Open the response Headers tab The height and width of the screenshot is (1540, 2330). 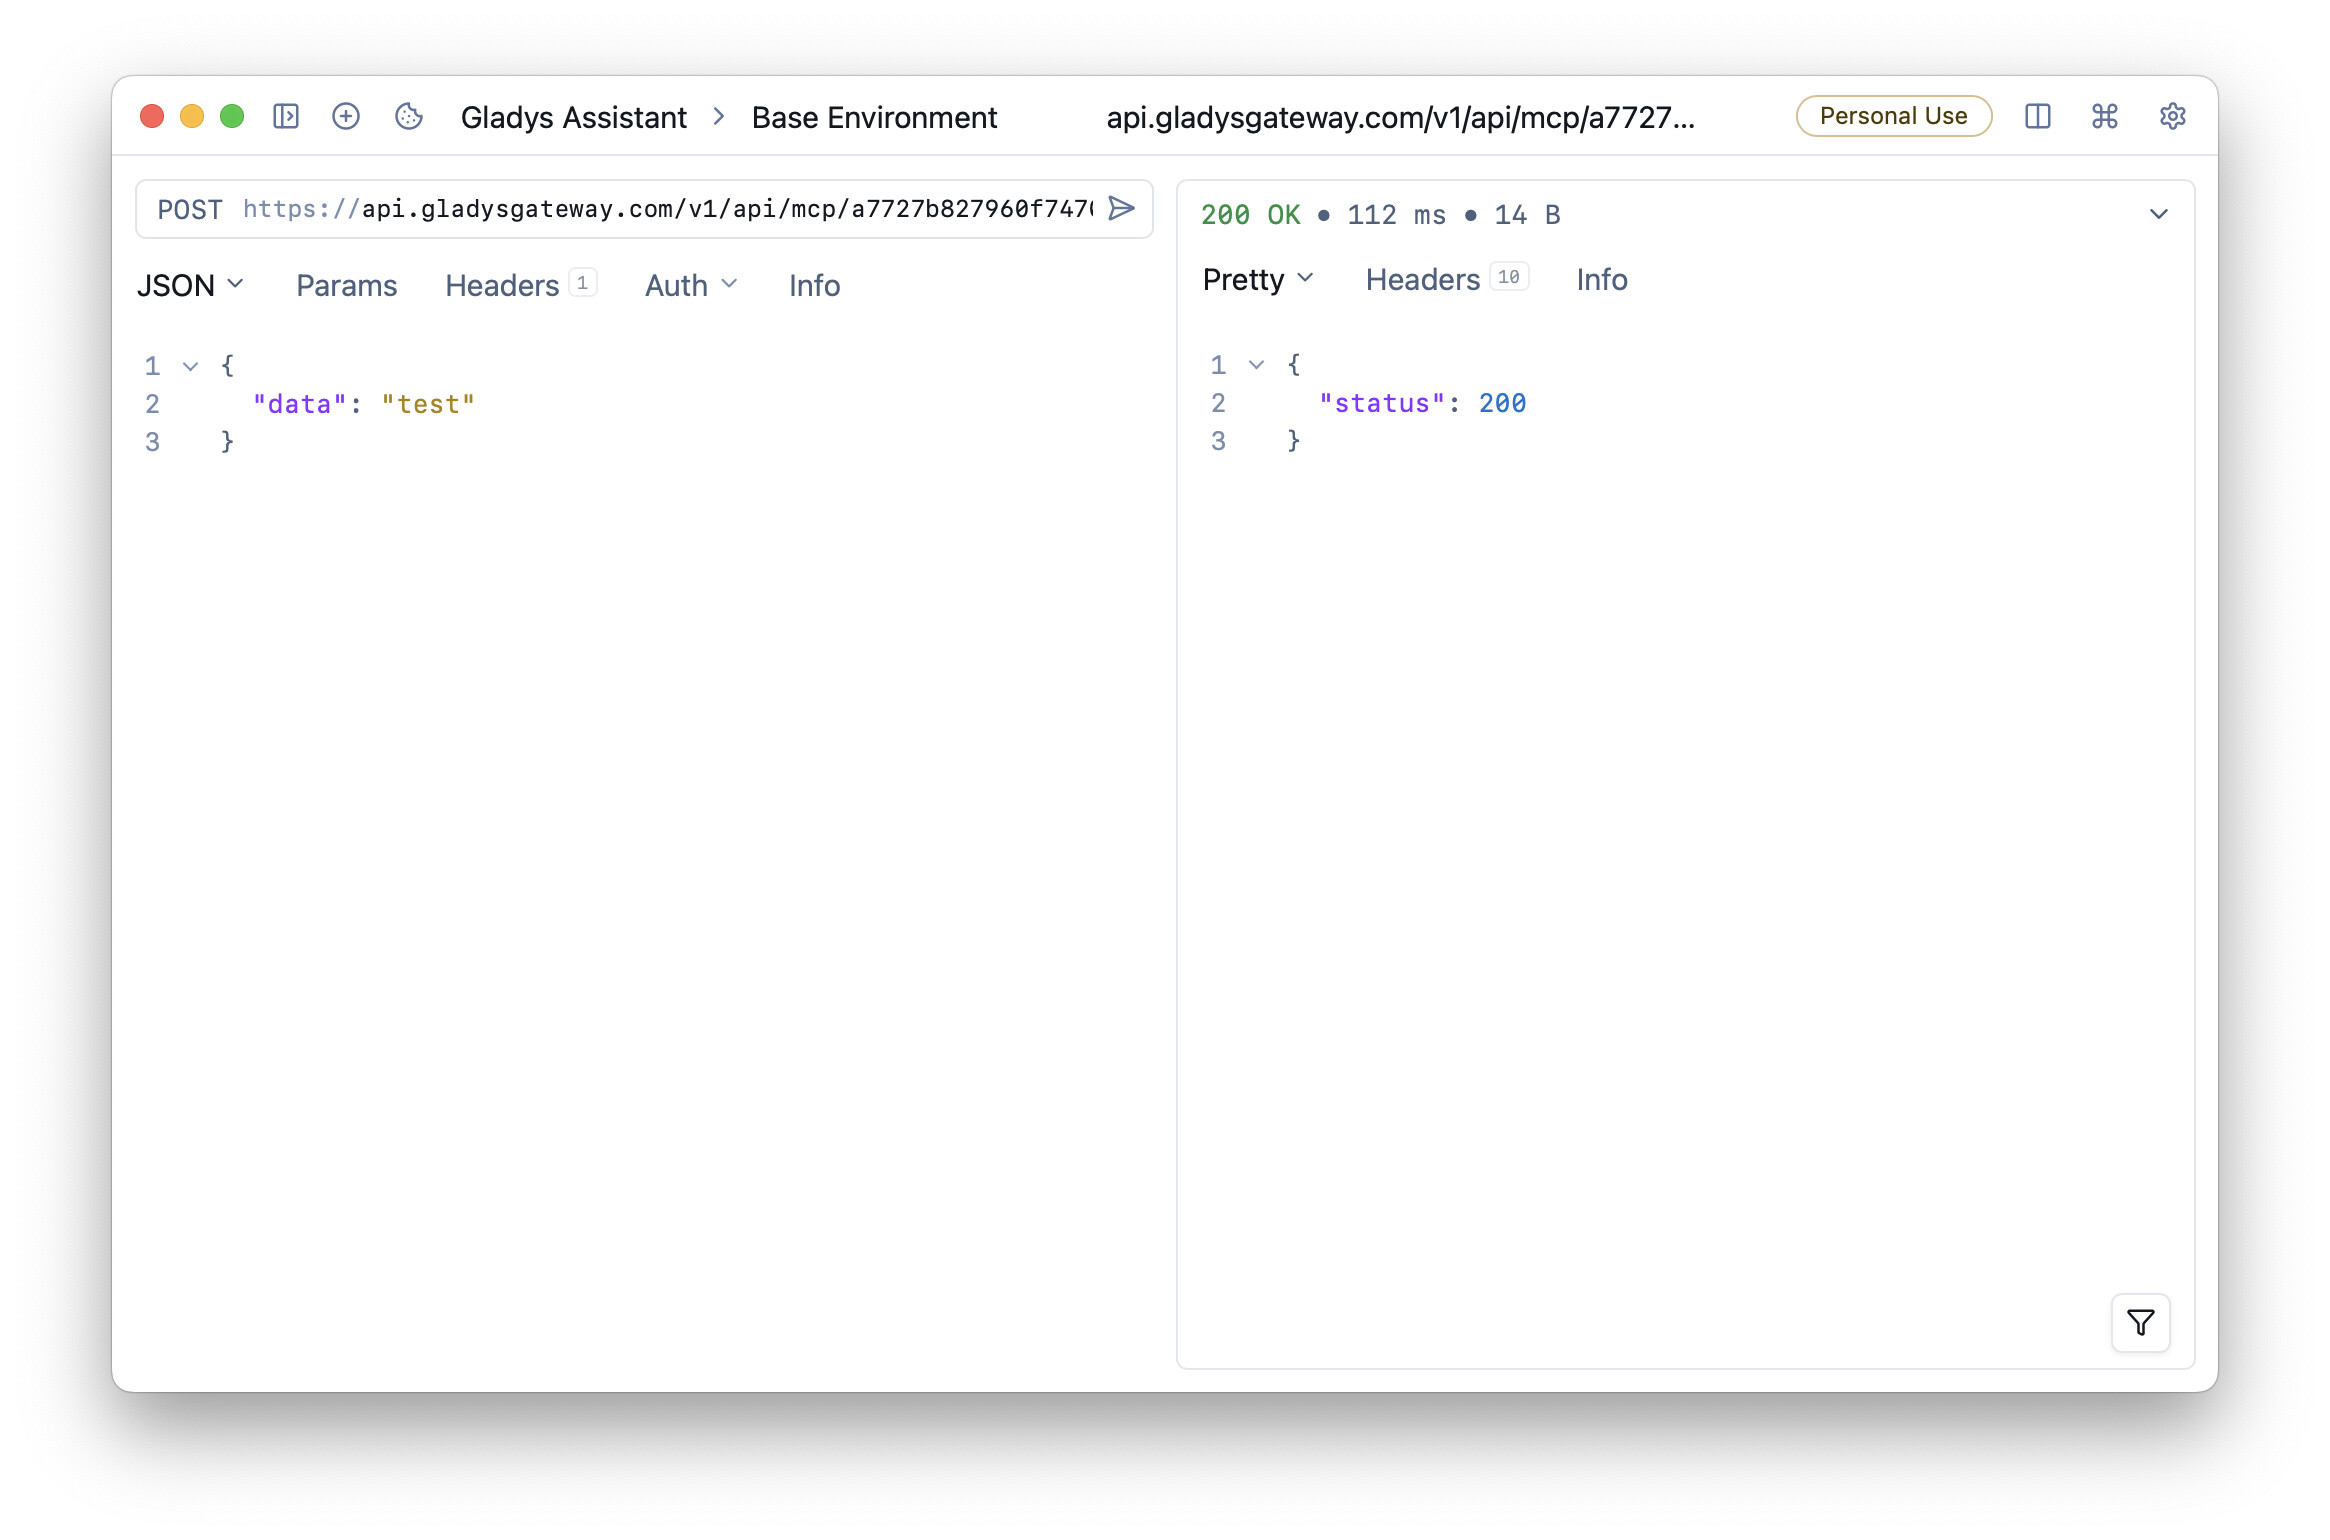(1422, 280)
